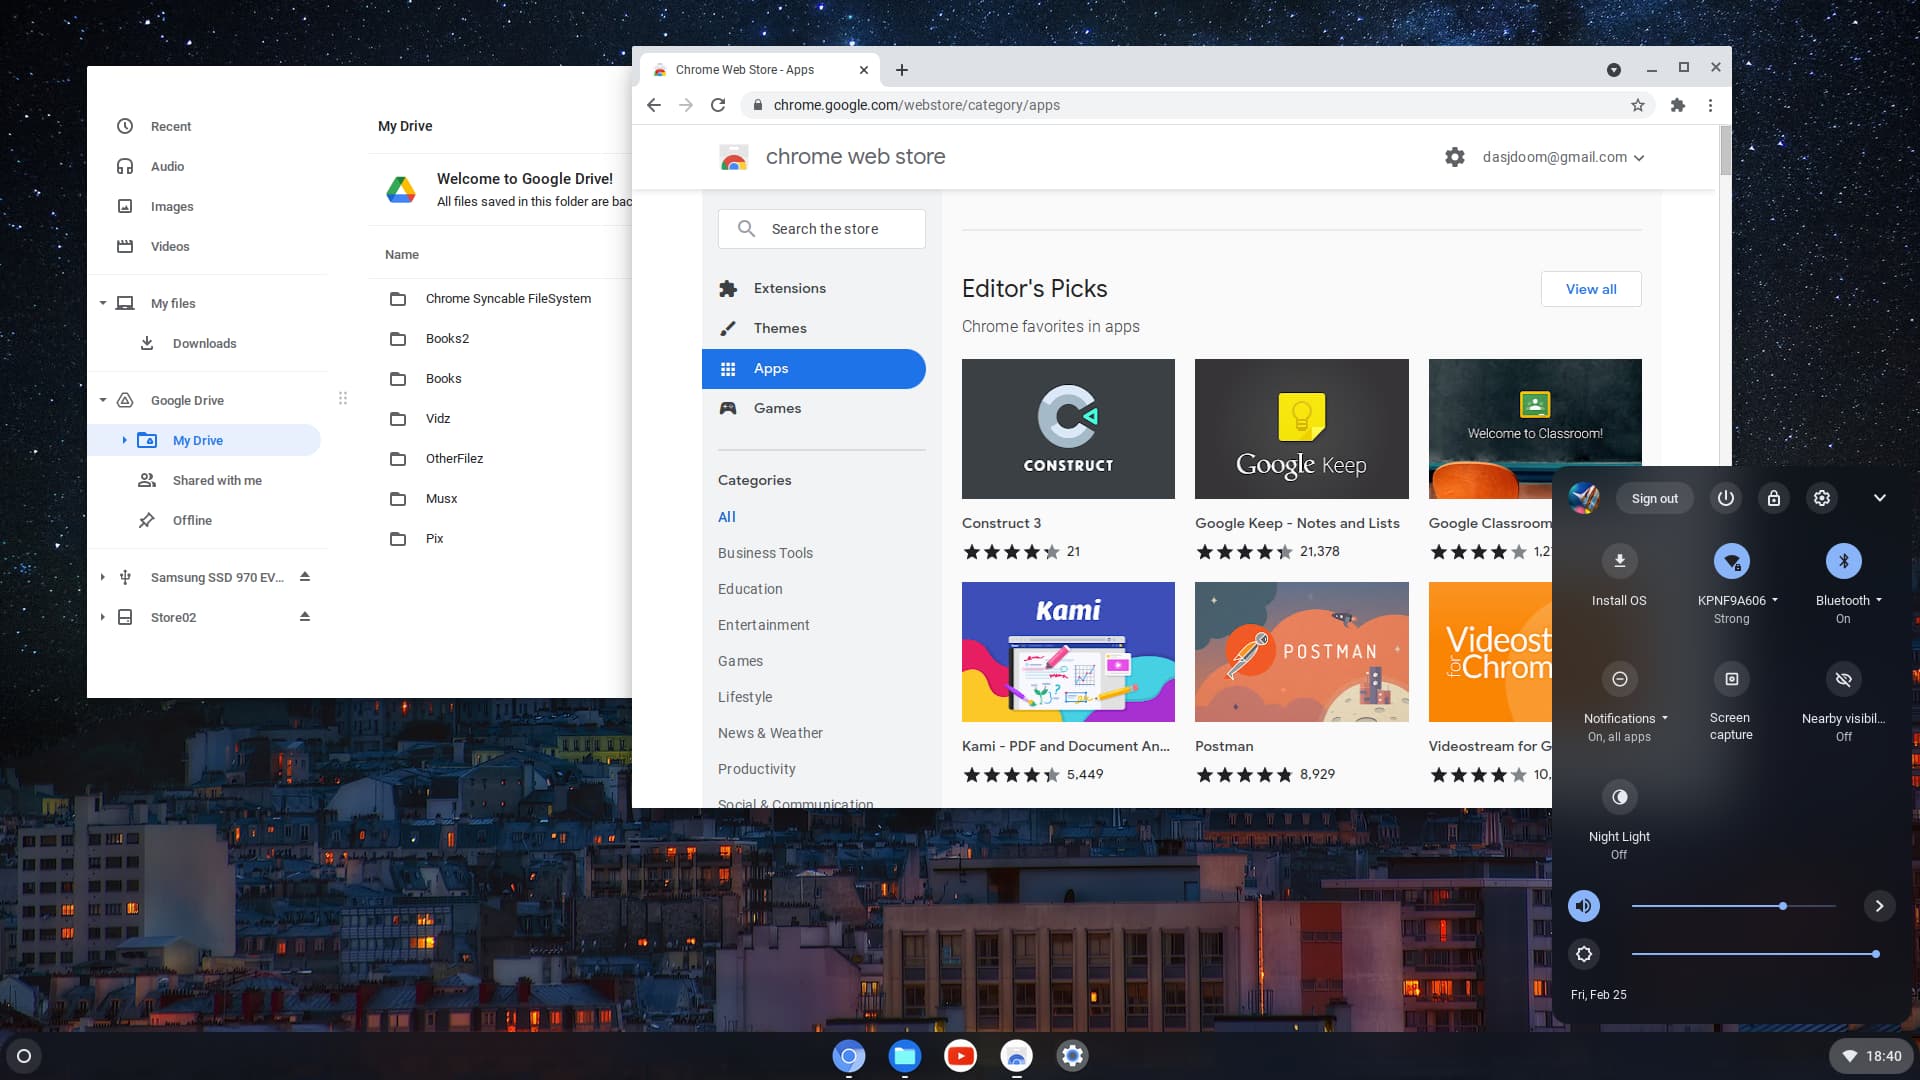Click the Chrome profile circle icon in title bar

[x=1613, y=70]
